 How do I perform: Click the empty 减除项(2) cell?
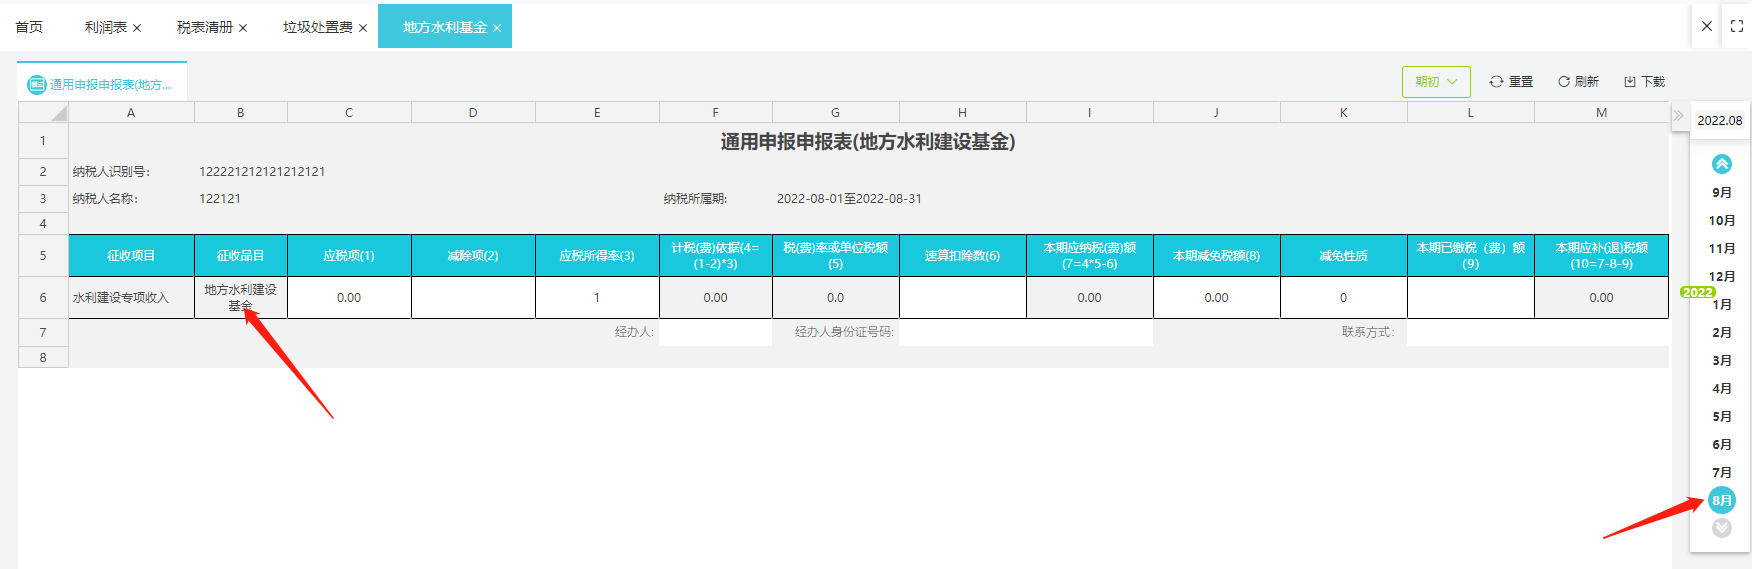pyautogui.click(x=473, y=298)
